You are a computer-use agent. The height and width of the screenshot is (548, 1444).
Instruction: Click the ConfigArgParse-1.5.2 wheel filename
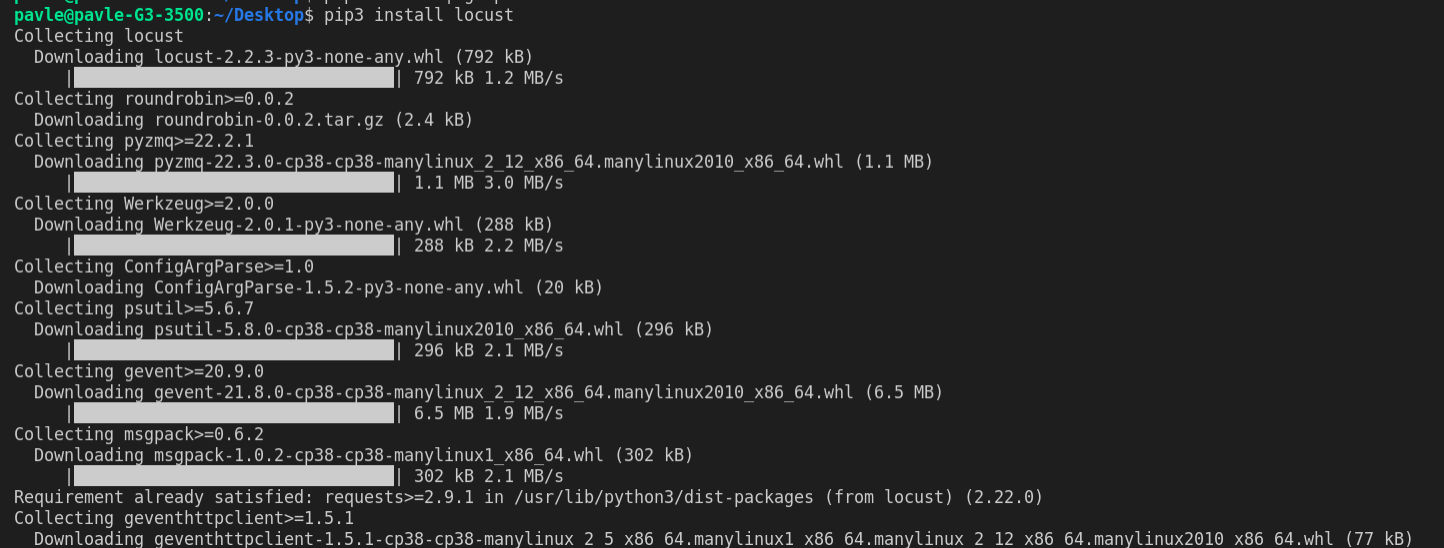(339, 288)
